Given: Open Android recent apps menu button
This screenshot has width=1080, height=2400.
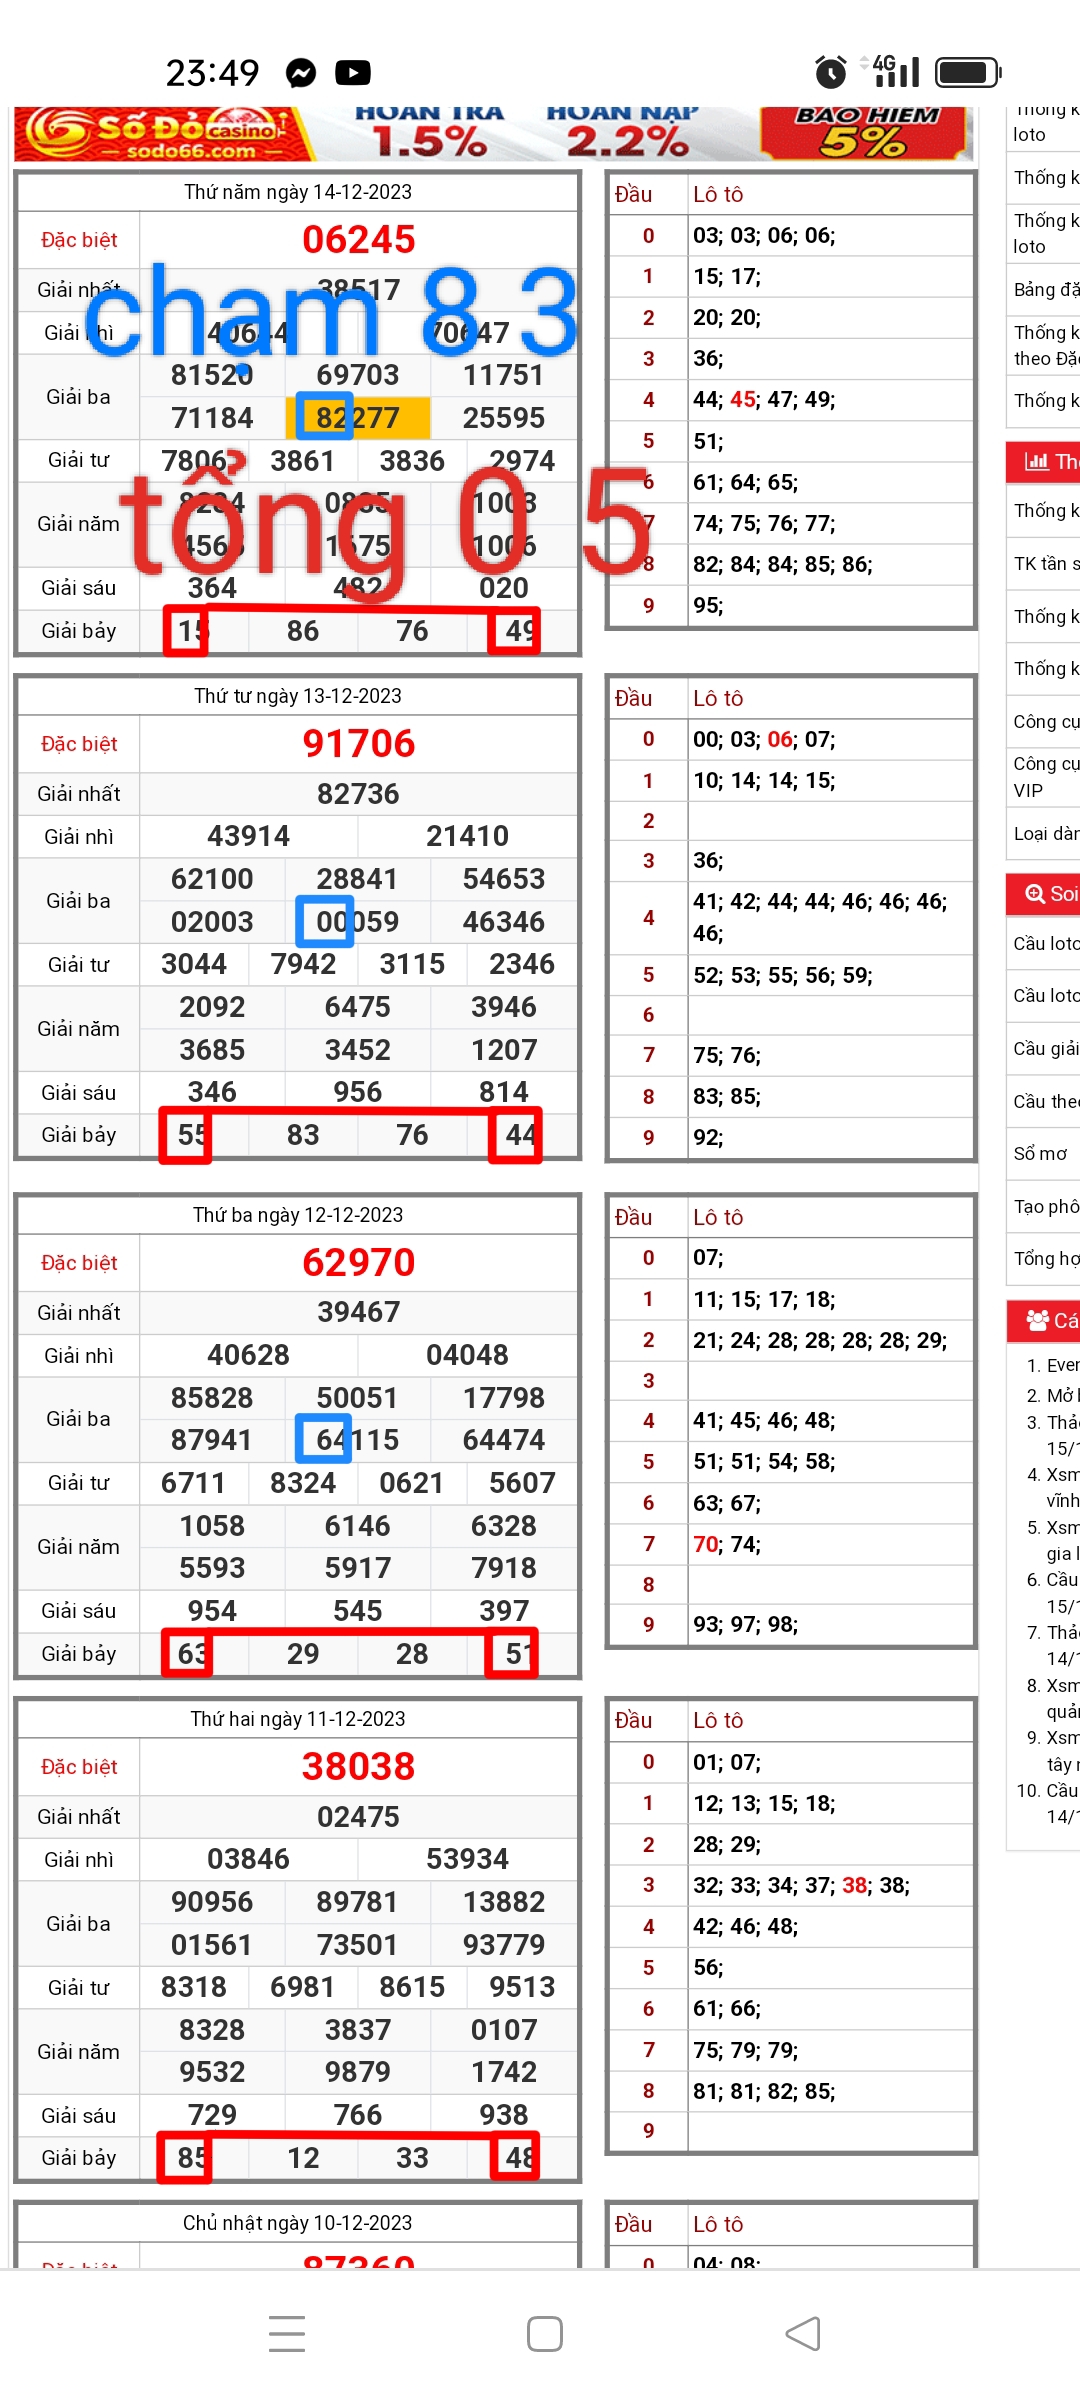Looking at the screenshot, I should [287, 2333].
